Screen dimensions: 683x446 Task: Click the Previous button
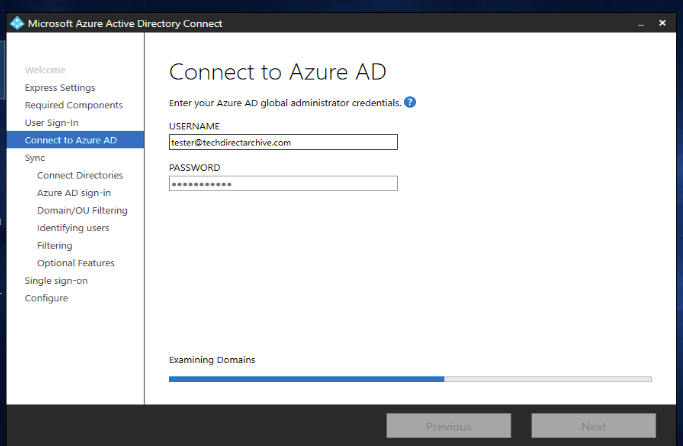[449, 426]
